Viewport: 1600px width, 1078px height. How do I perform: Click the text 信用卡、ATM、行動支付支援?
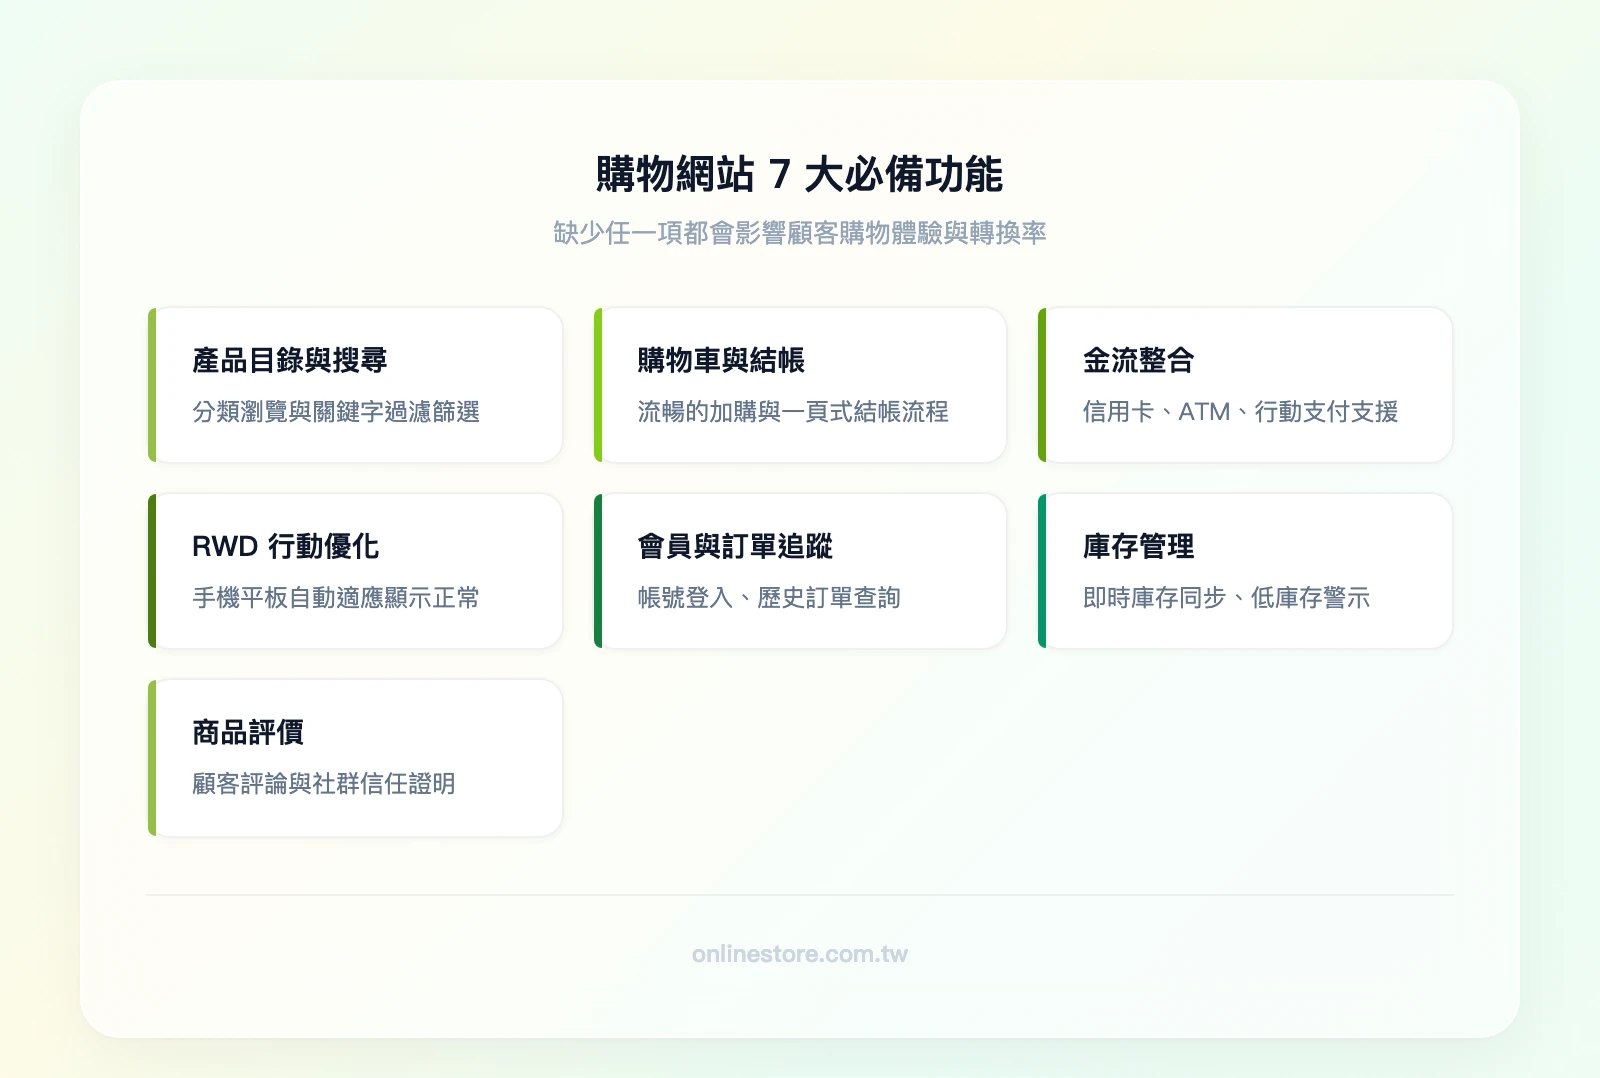pos(1243,411)
